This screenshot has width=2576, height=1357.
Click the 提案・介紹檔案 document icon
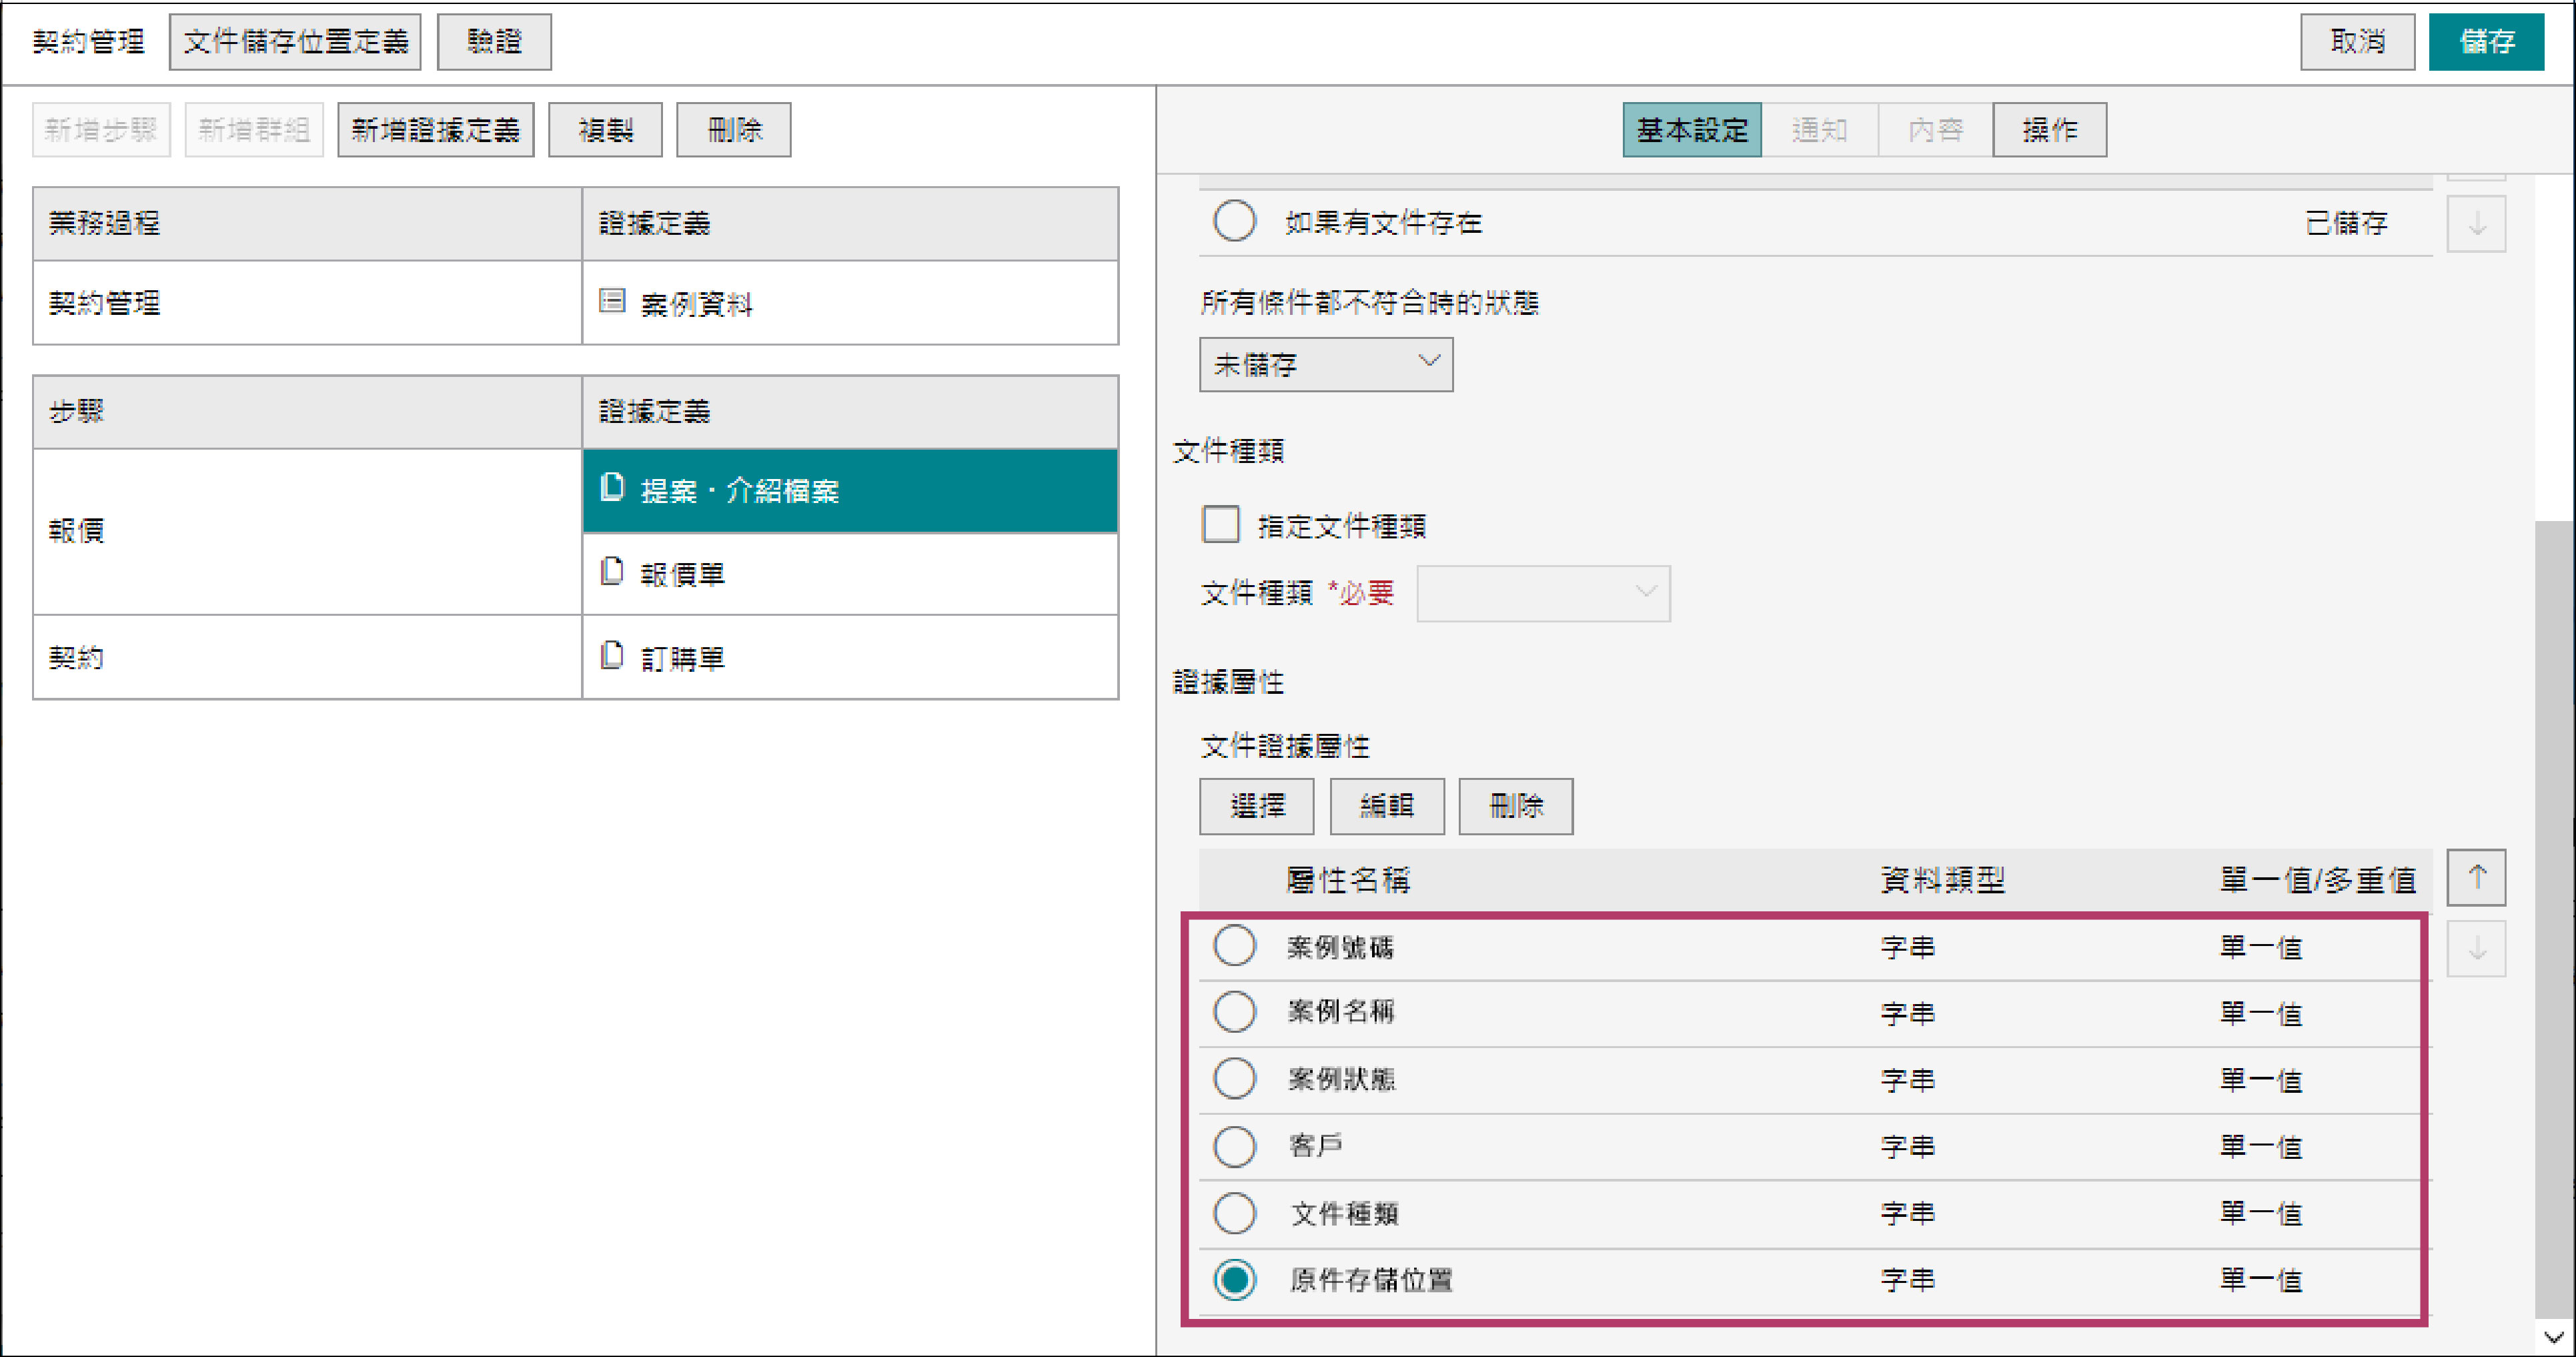(x=612, y=488)
